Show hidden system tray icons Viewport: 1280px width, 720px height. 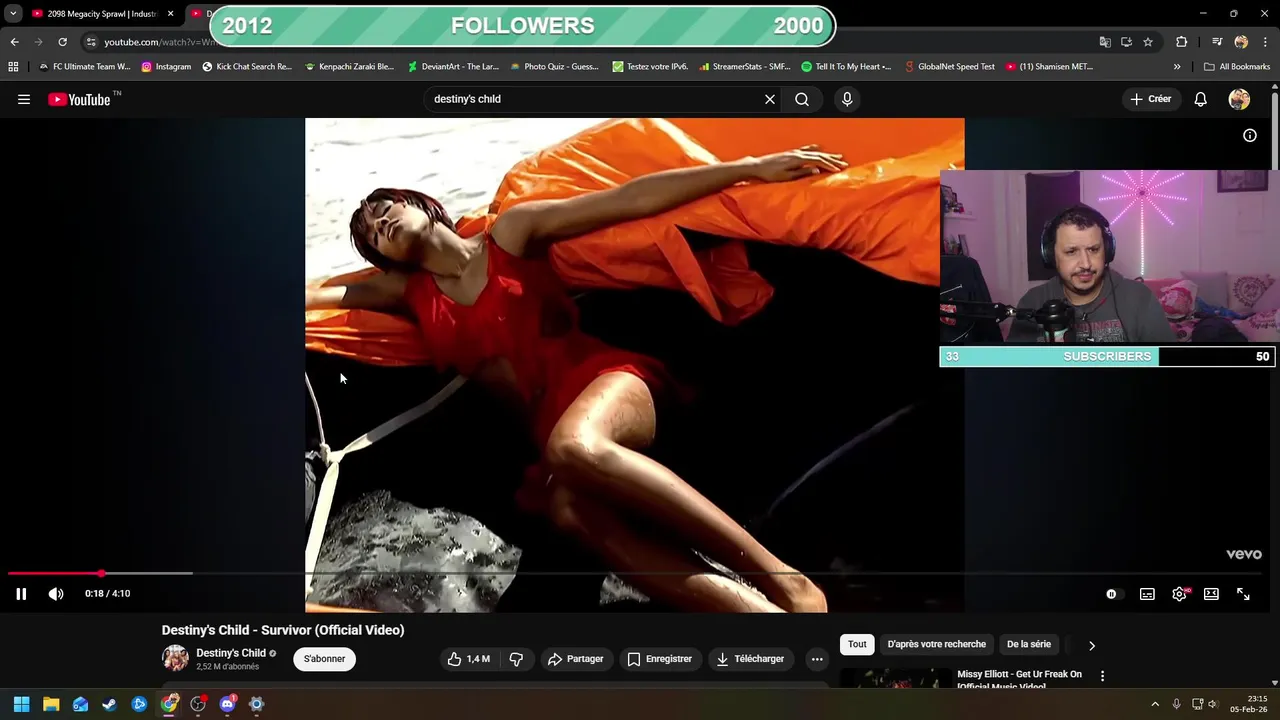[1155, 704]
